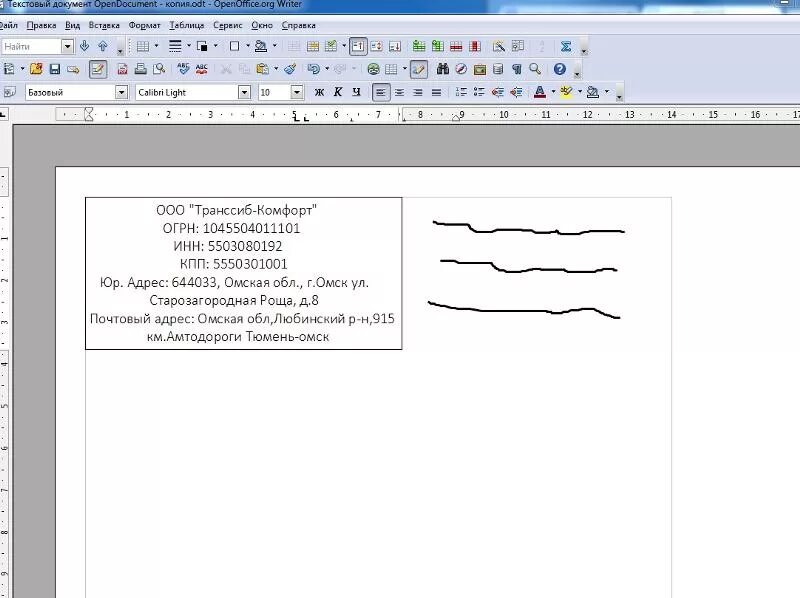Toggle italic (К)

click(338, 92)
